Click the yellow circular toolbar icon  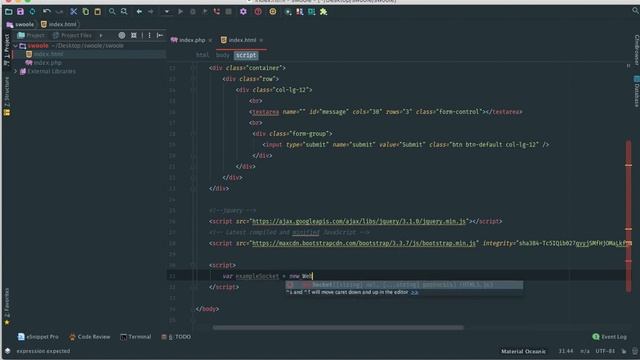pyautogui.click(x=273, y=11)
